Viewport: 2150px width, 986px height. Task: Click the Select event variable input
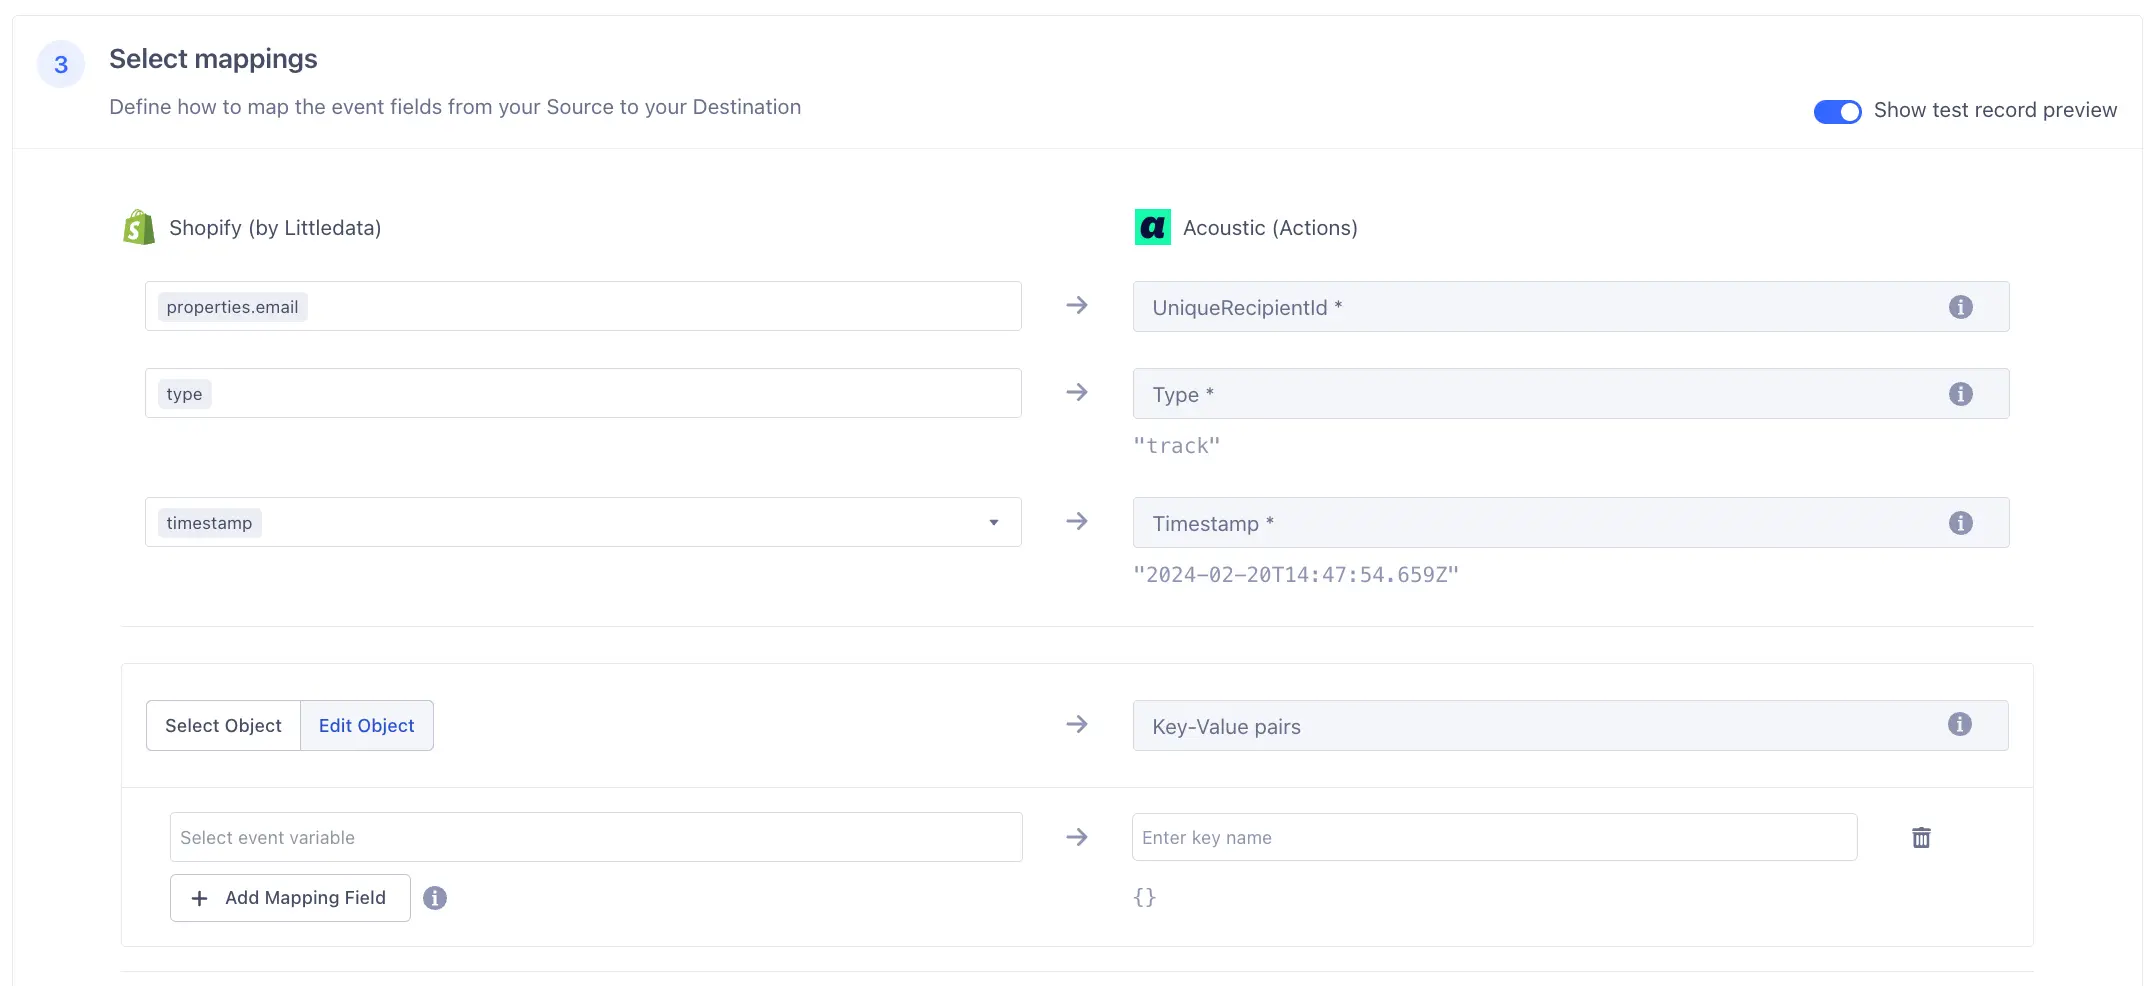[x=596, y=837]
